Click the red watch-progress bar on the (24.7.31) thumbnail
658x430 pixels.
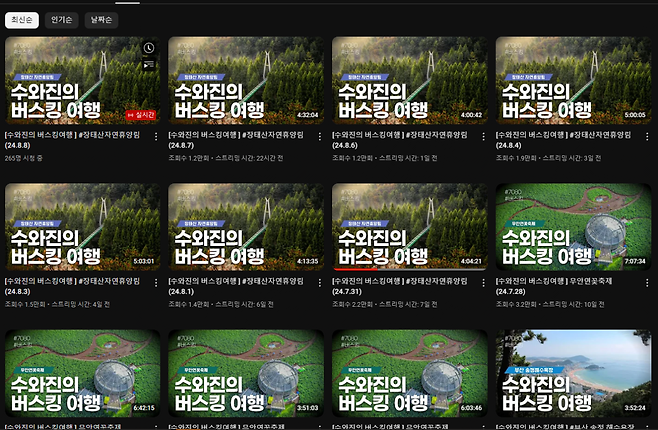click(x=355, y=269)
